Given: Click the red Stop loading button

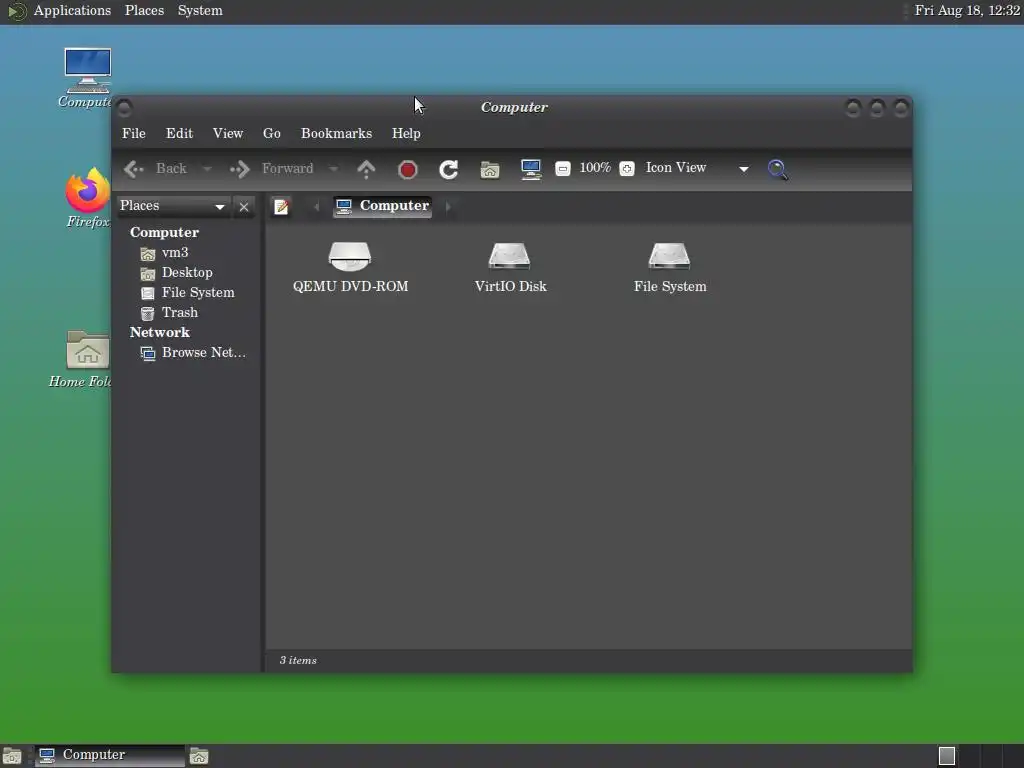Looking at the screenshot, I should point(408,170).
